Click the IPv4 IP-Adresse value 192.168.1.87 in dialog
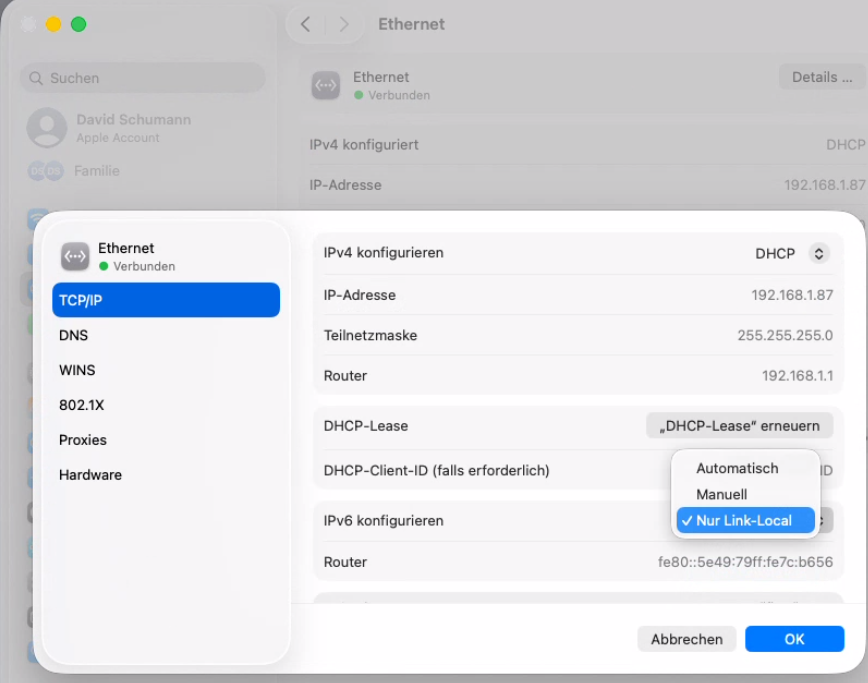Screen dimensions: 868x683 coord(792,295)
